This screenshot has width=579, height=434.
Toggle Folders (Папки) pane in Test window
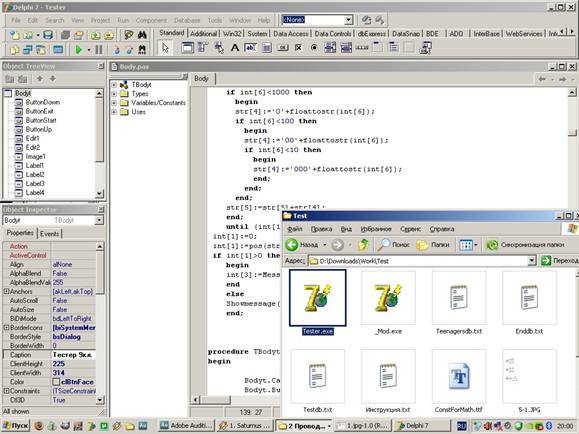pyautogui.click(x=433, y=245)
